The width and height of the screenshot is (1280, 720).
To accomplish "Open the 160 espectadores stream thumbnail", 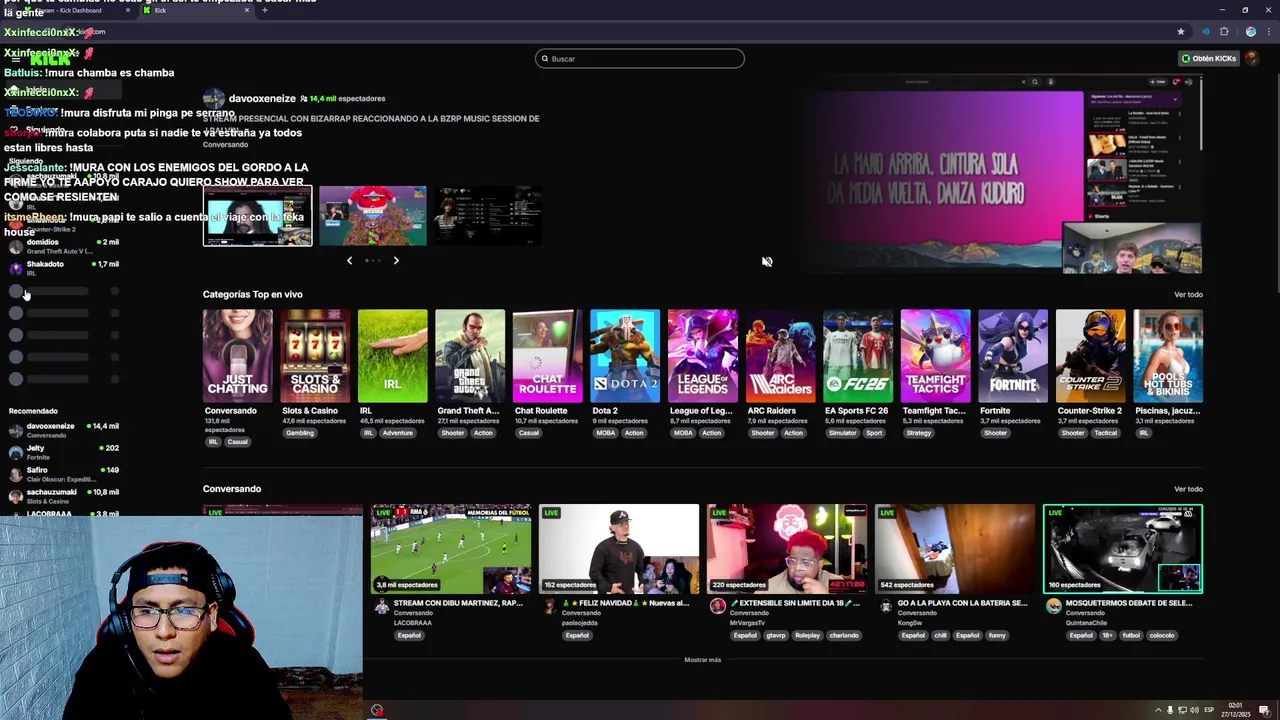I will pos(1123,549).
